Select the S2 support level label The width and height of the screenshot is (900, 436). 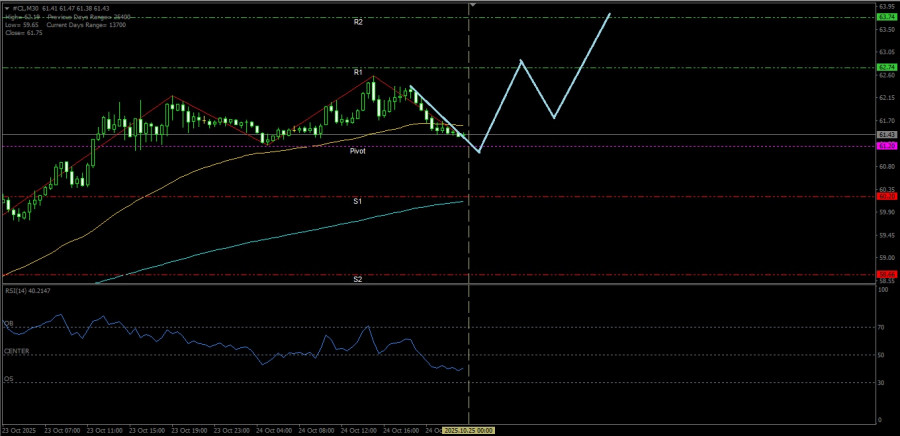357,279
